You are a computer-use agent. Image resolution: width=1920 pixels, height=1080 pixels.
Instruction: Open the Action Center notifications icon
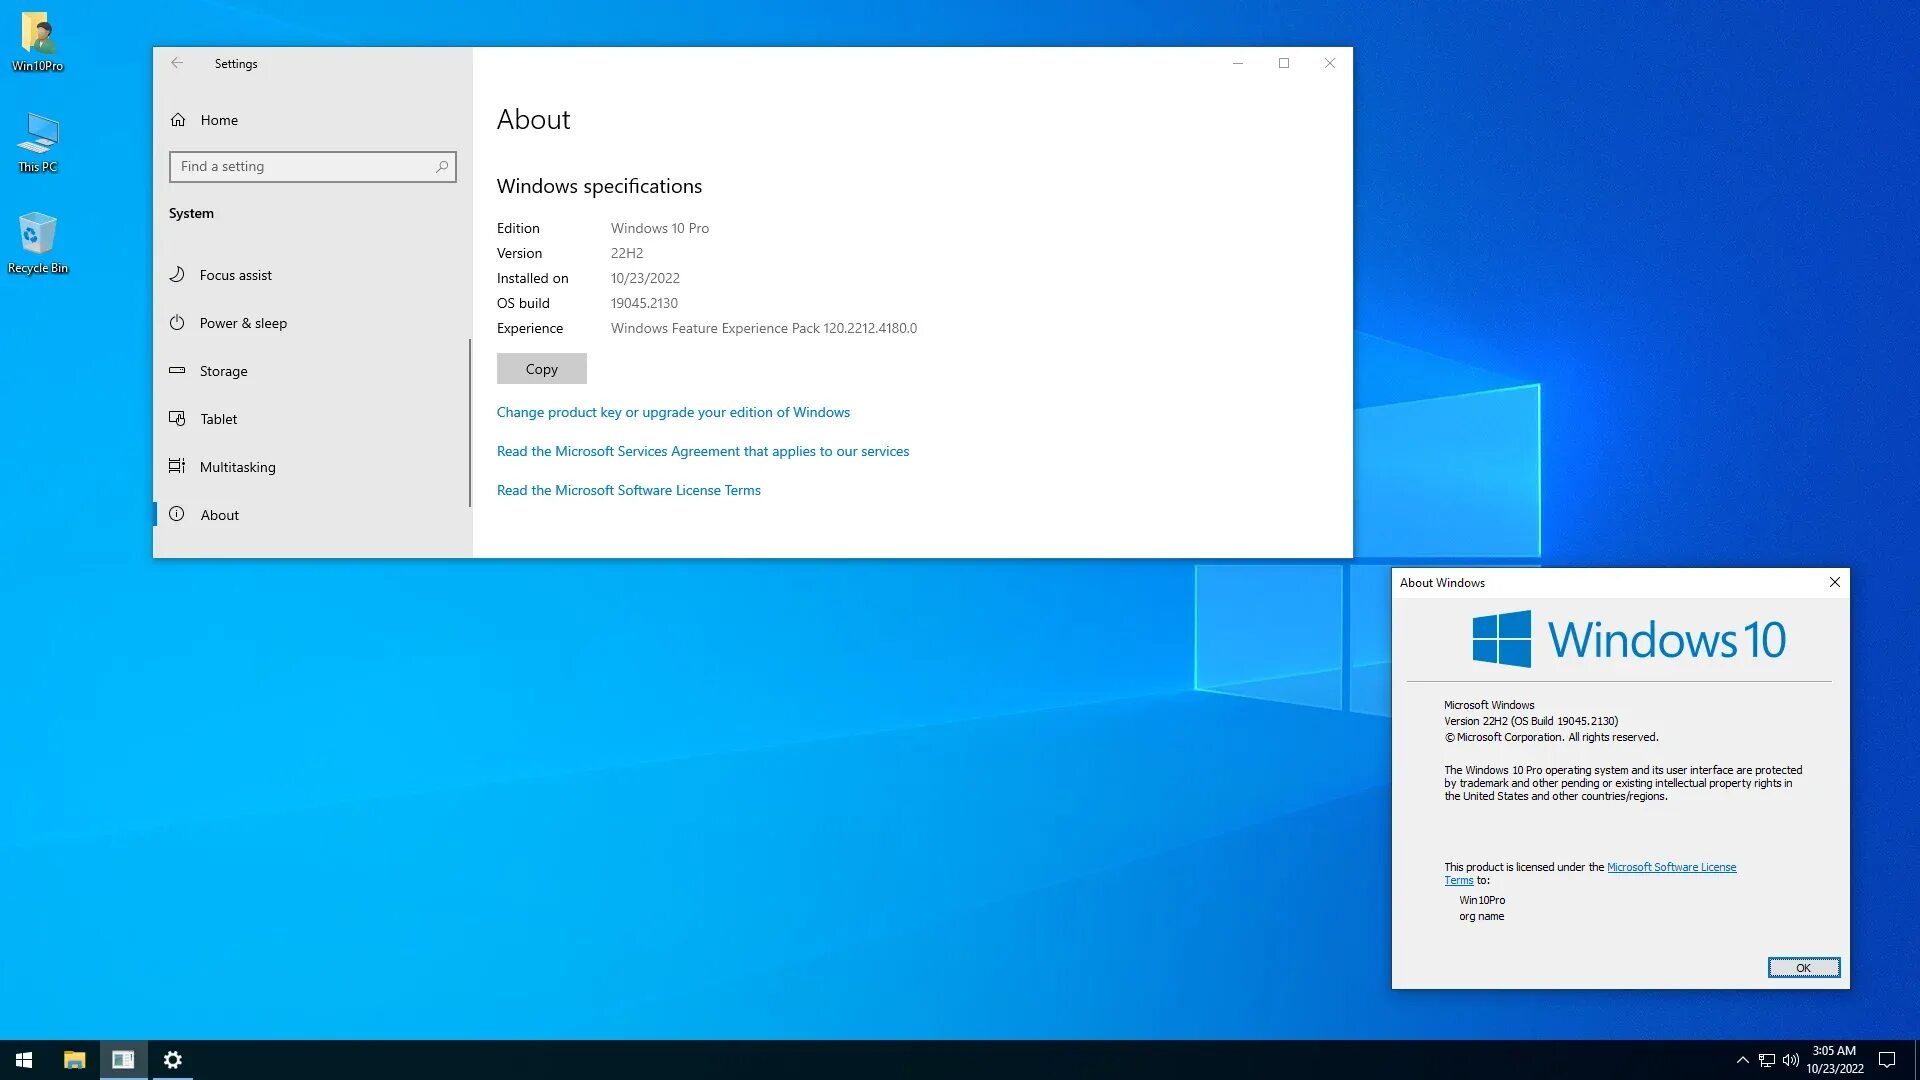(x=1887, y=1060)
